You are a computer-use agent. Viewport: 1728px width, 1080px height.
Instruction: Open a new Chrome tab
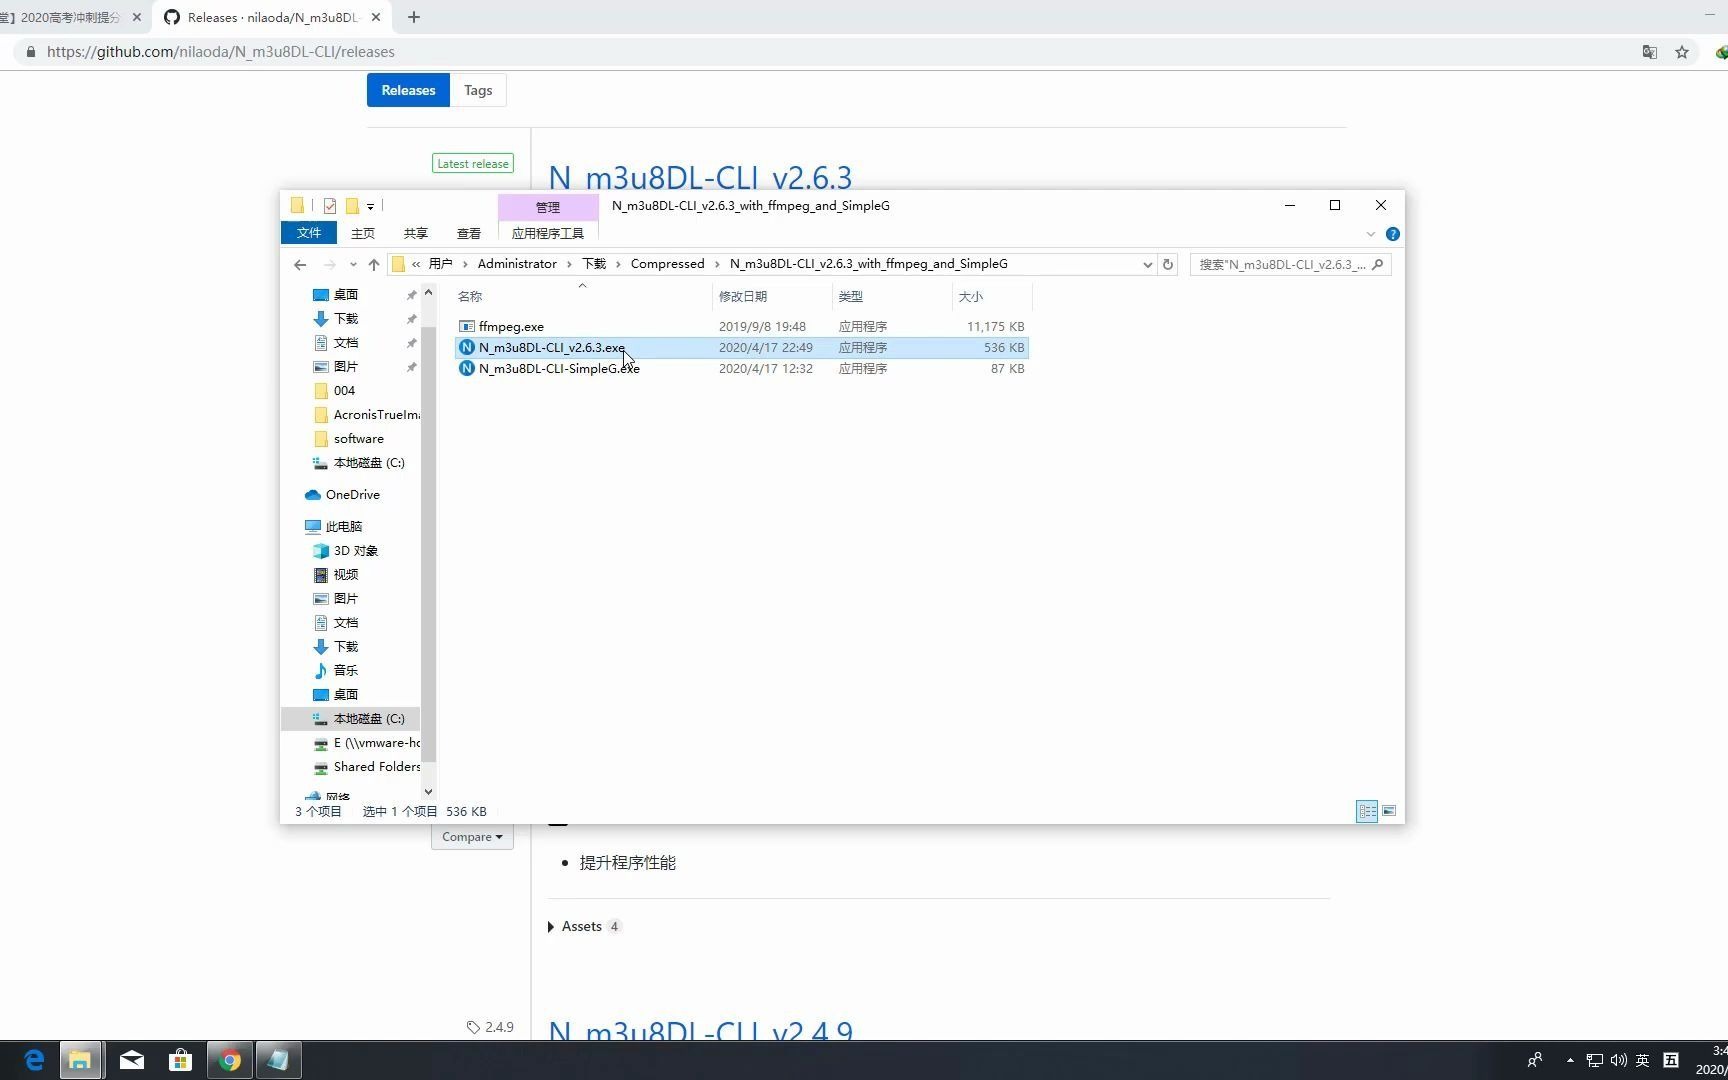414,17
